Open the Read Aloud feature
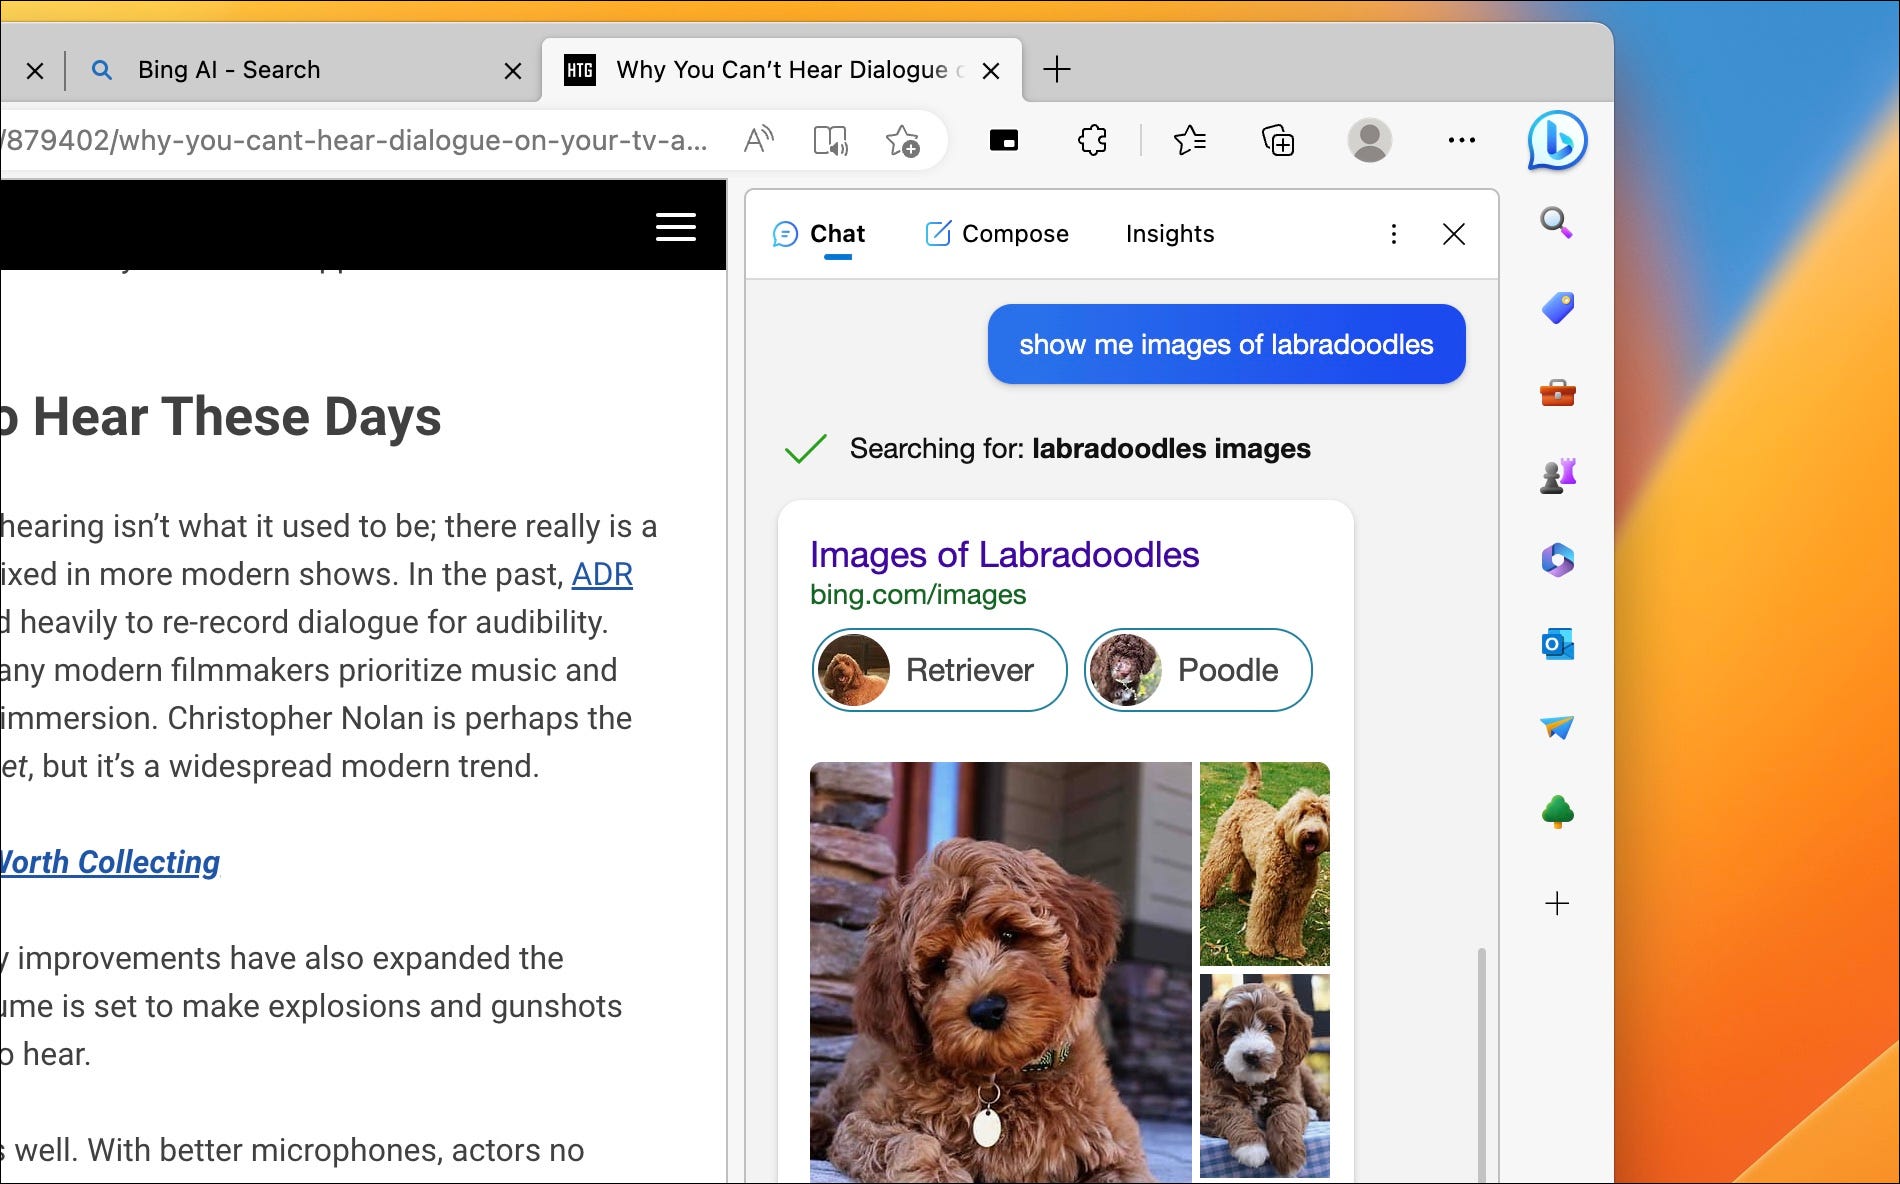This screenshot has height=1184, width=1900. coord(759,140)
